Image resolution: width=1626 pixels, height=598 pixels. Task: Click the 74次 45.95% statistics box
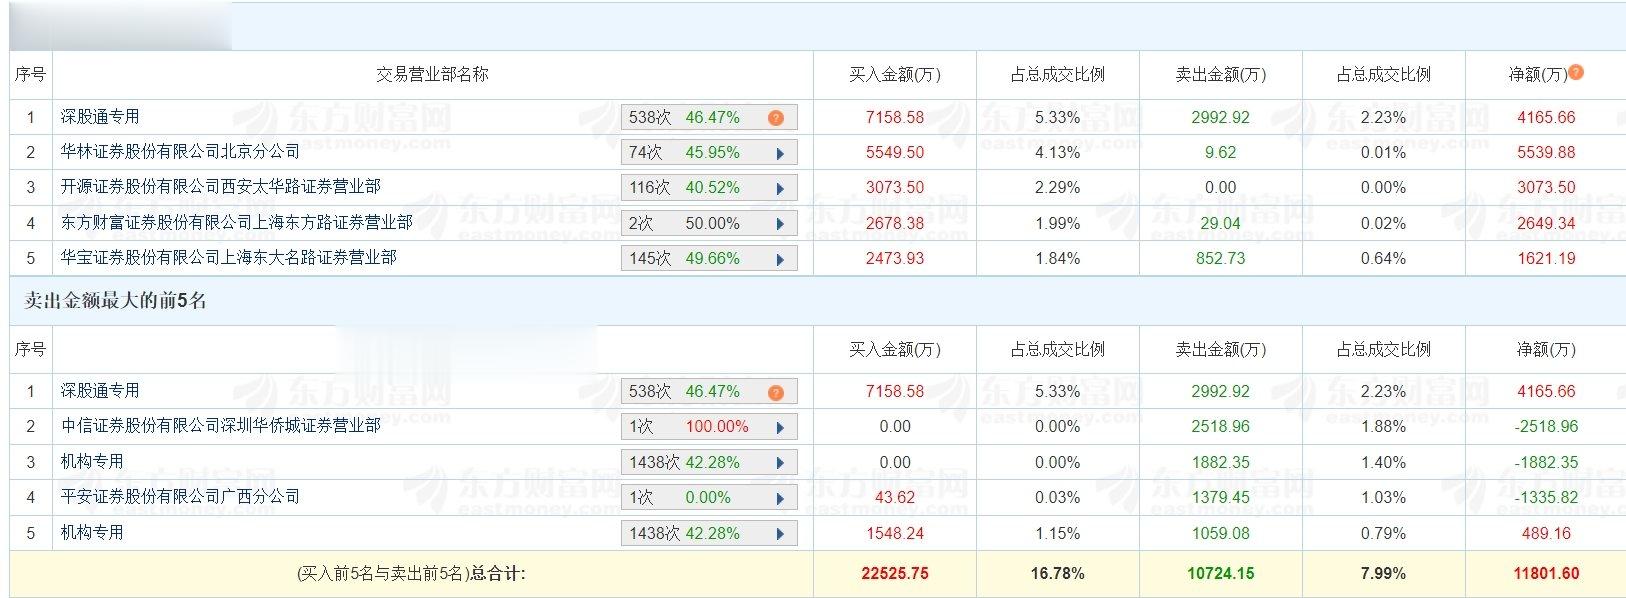(x=709, y=153)
